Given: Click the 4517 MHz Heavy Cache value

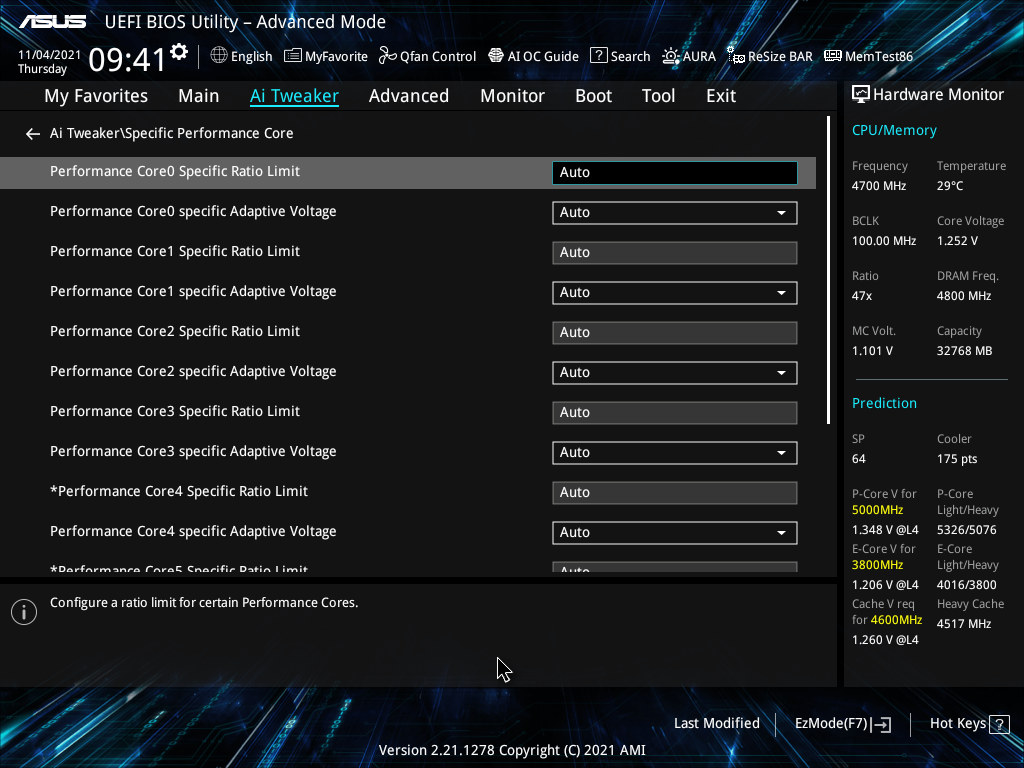Looking at the screenshot, I should click(x=963, y=624).
